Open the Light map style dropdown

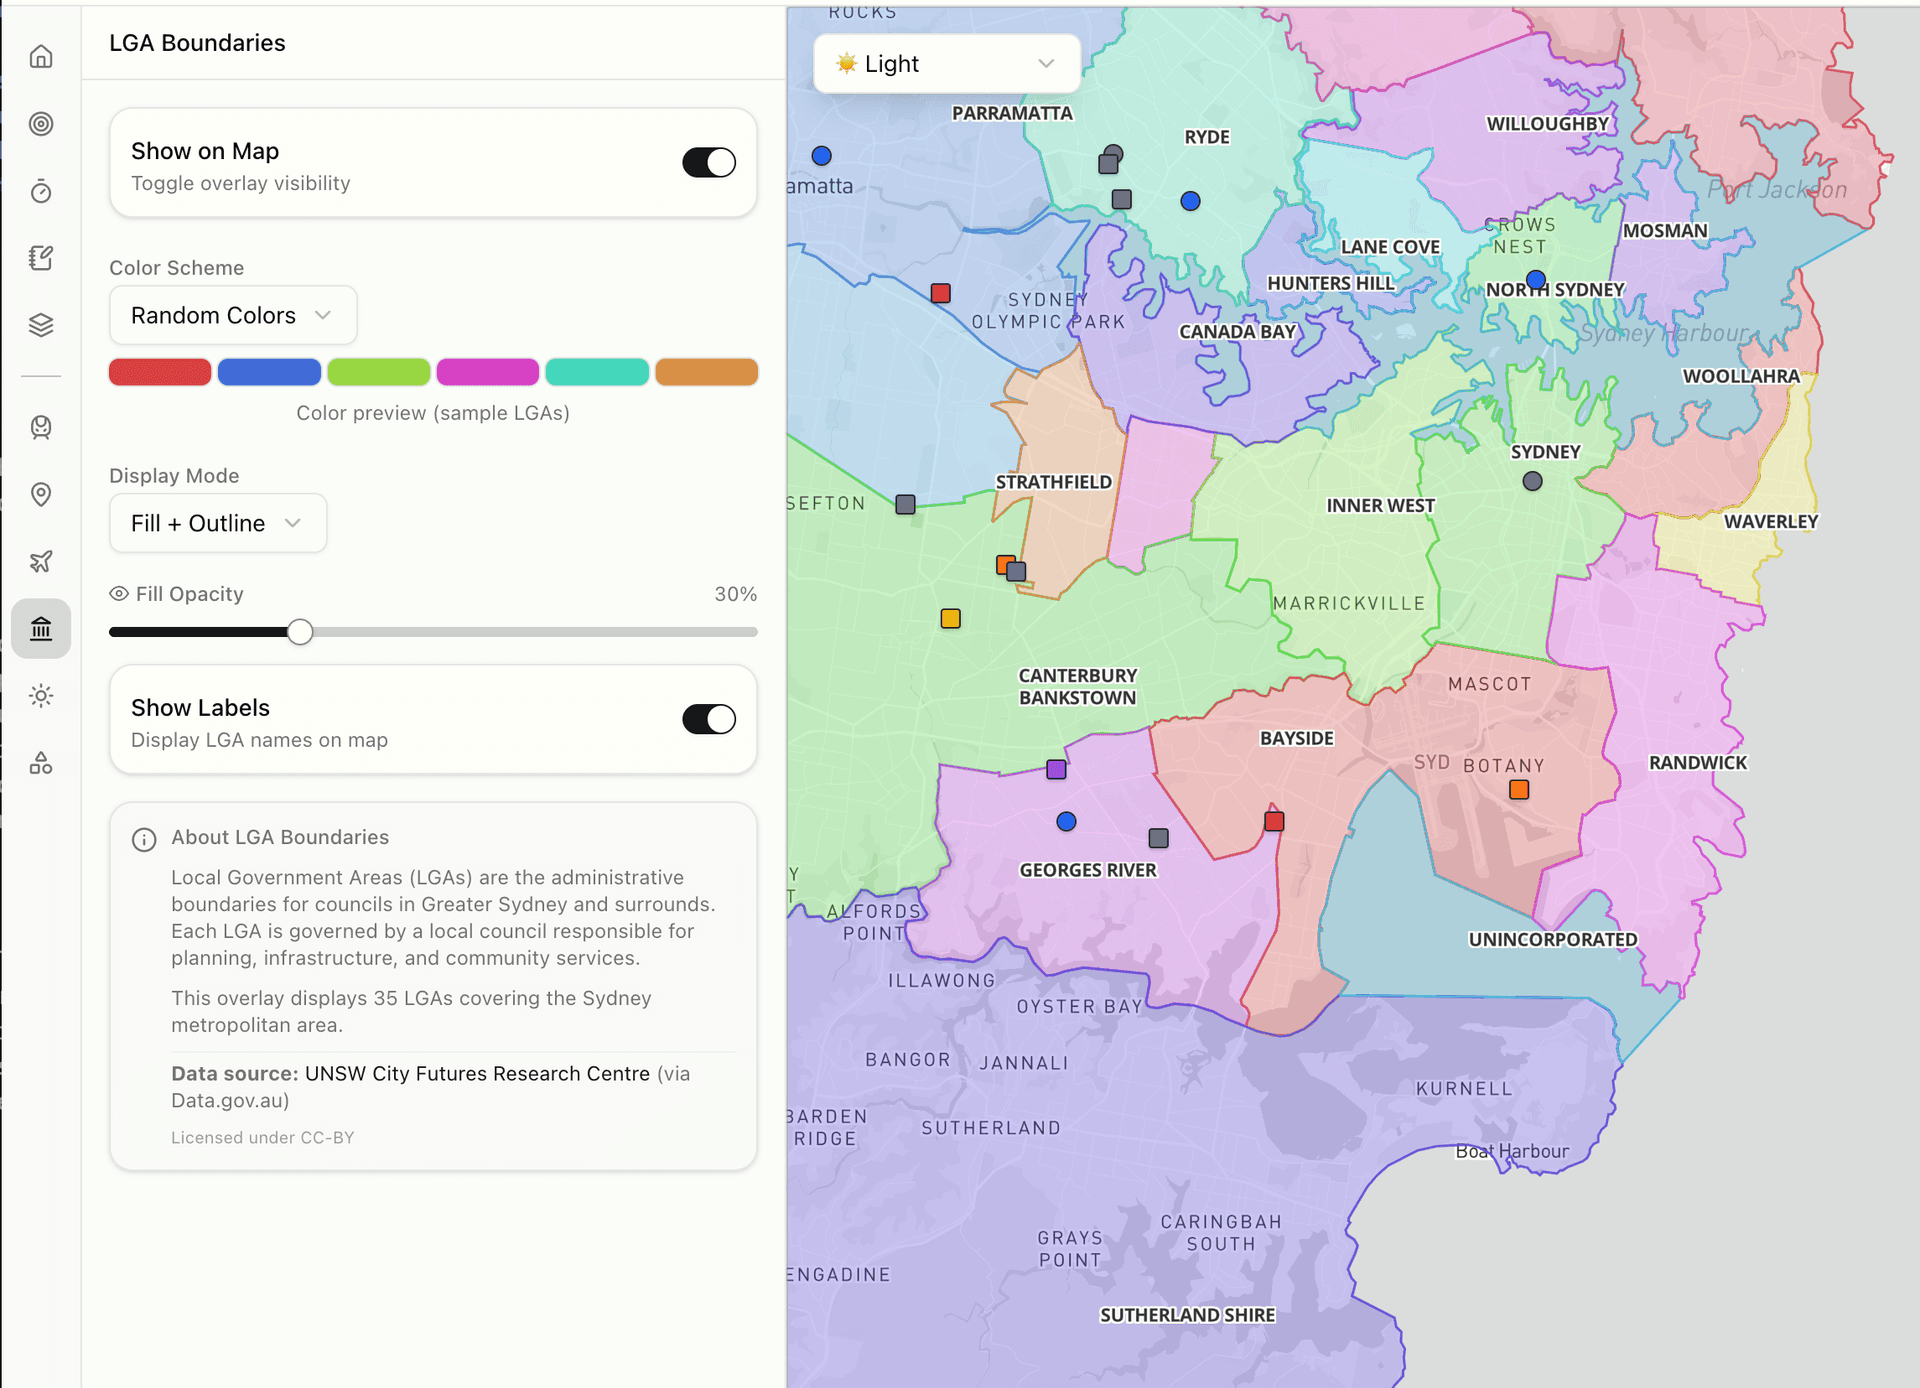[x=946, y=64]
